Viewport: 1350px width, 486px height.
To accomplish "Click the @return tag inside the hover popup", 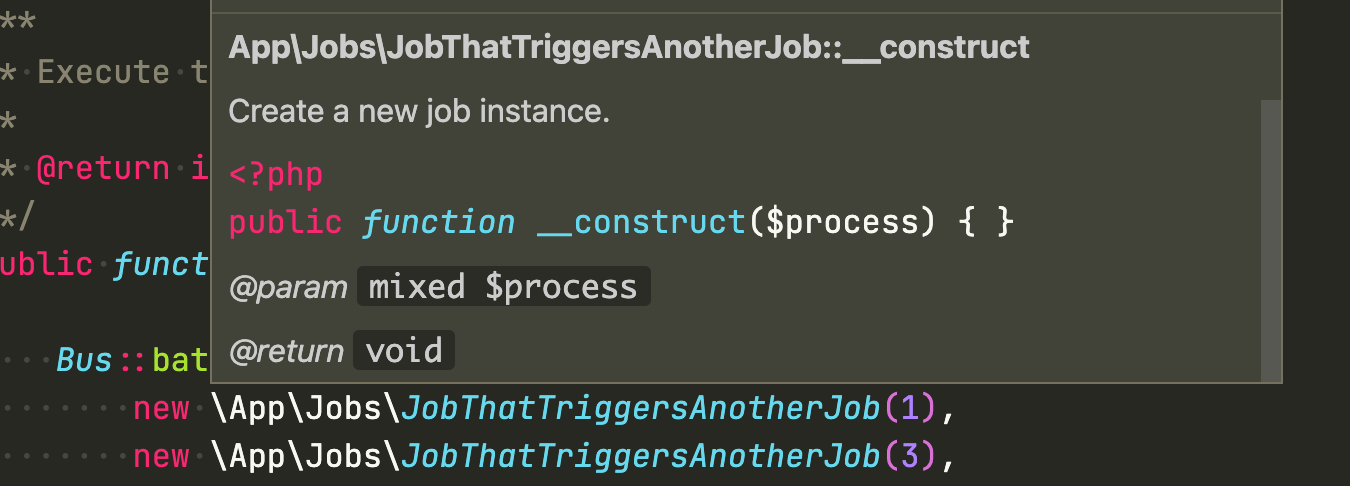I will click(x=286, y=351).
